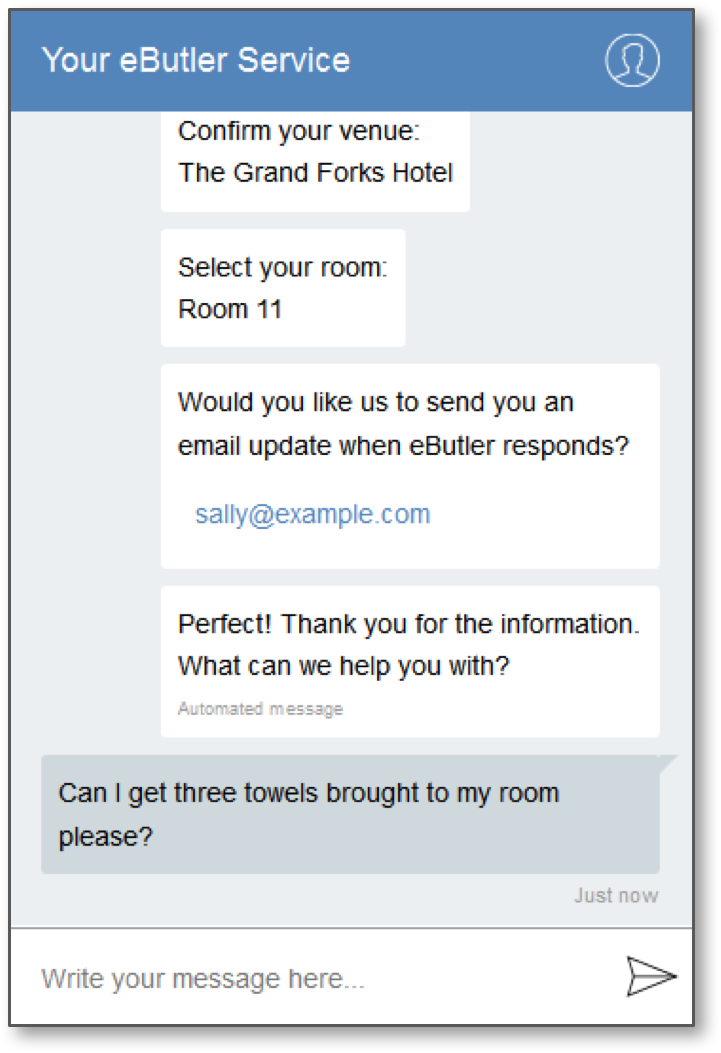Focus the 'Write your message here...' field

tap(322, 978)
